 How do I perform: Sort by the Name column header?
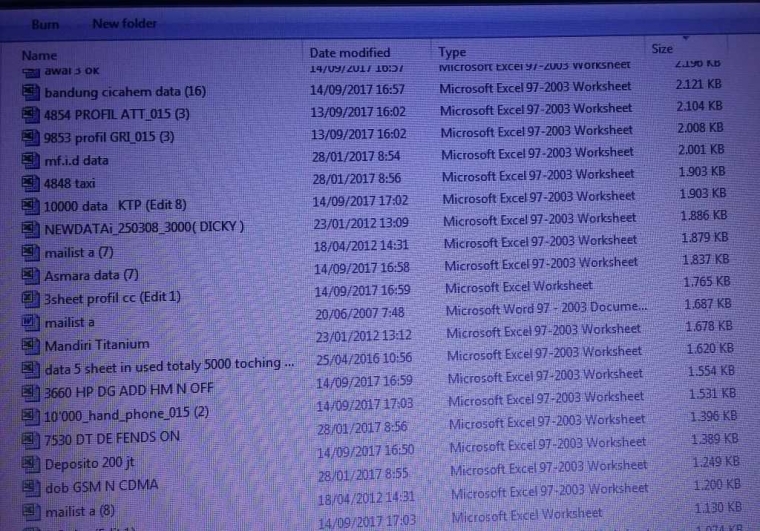coord(39,56)
